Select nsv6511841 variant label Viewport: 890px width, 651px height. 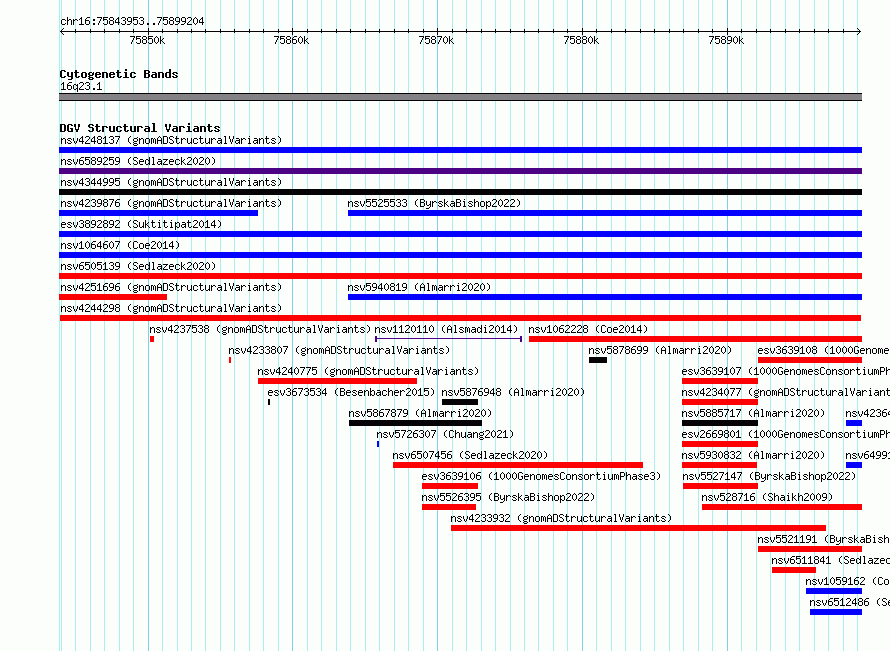pyautogui.click(x=831, y=560)
